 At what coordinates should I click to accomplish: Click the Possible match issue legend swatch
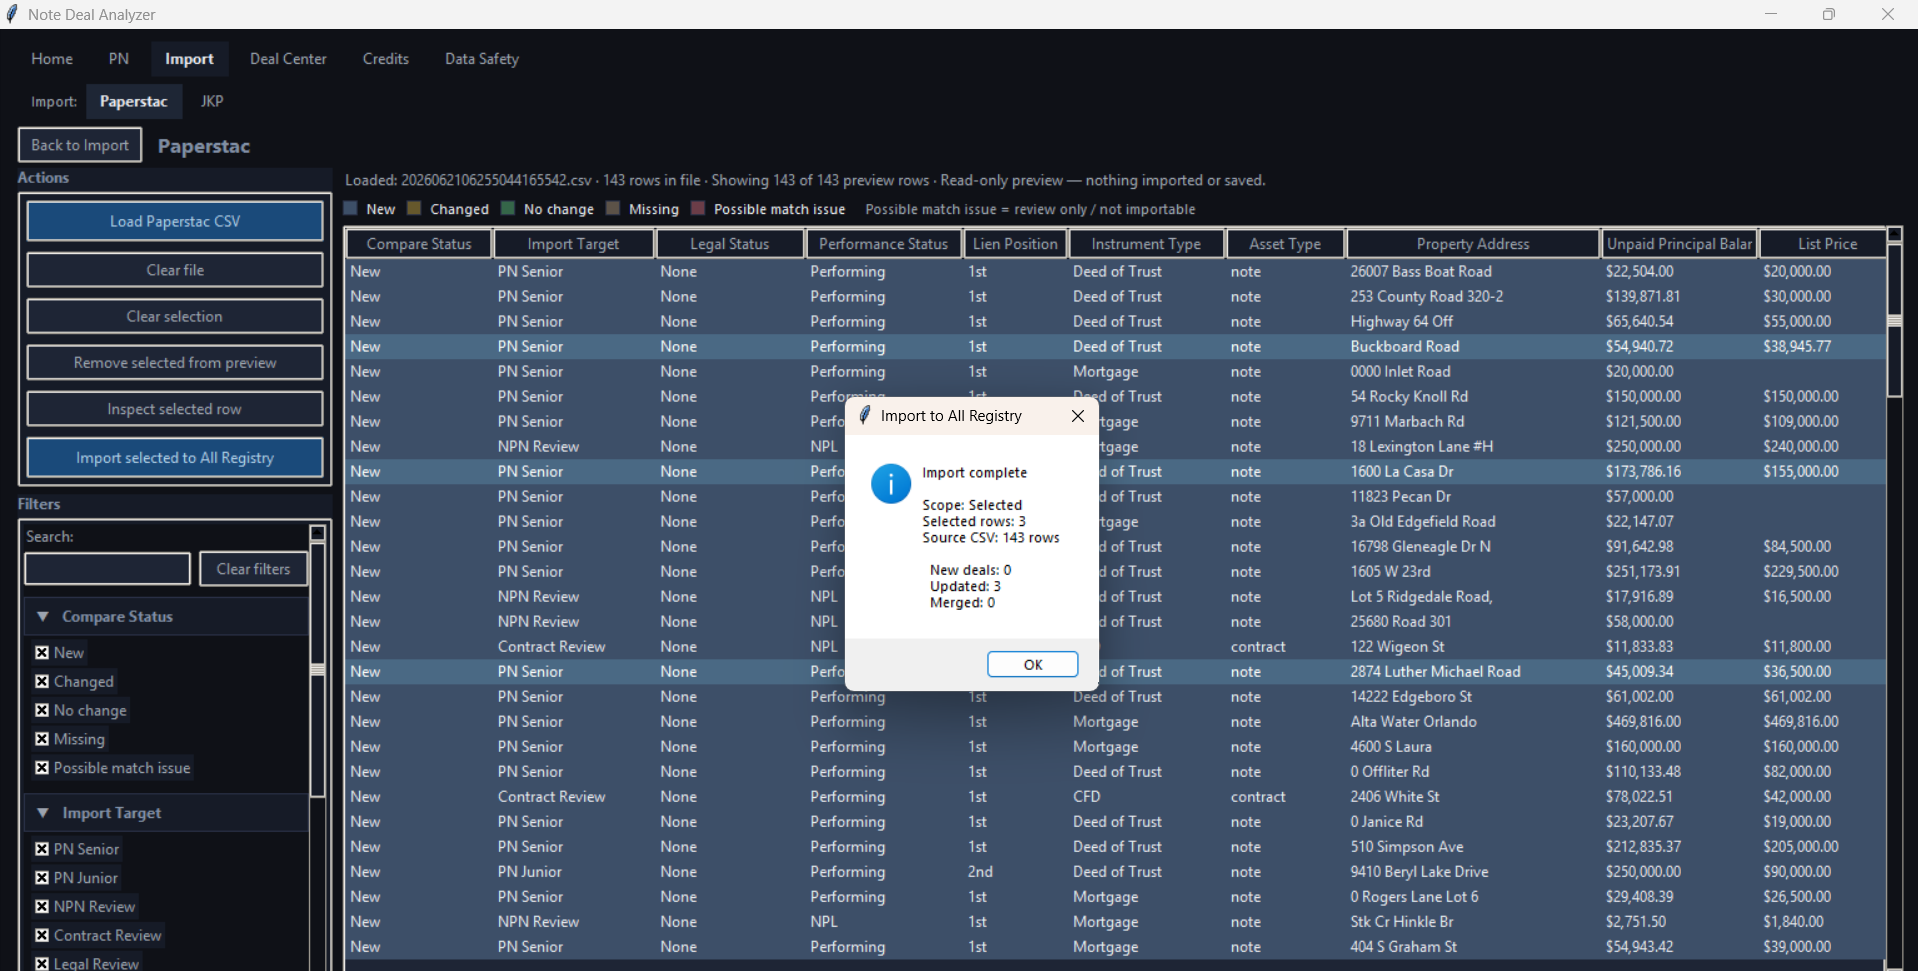[698, 208]
